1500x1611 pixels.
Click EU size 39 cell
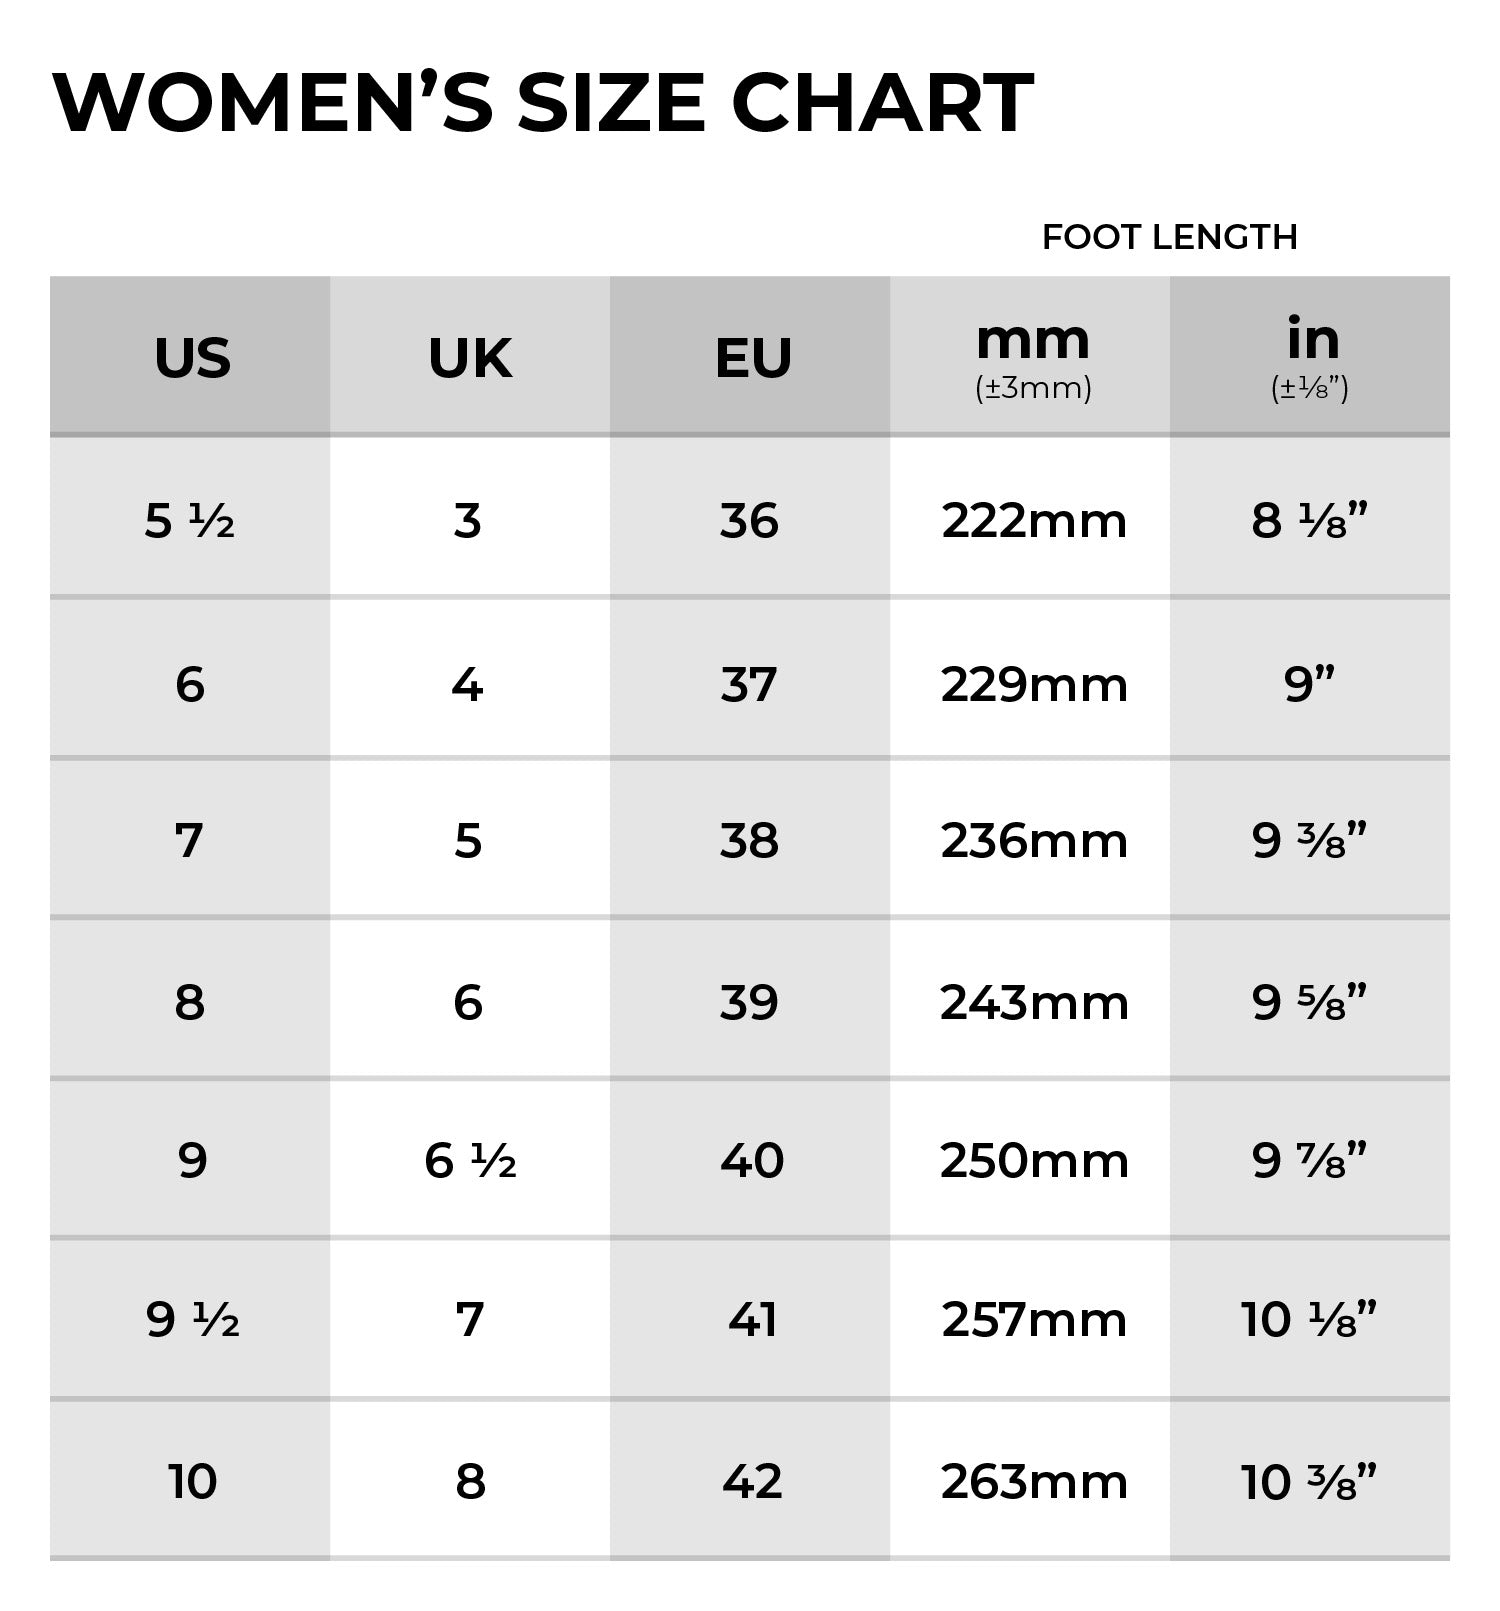749,1002
